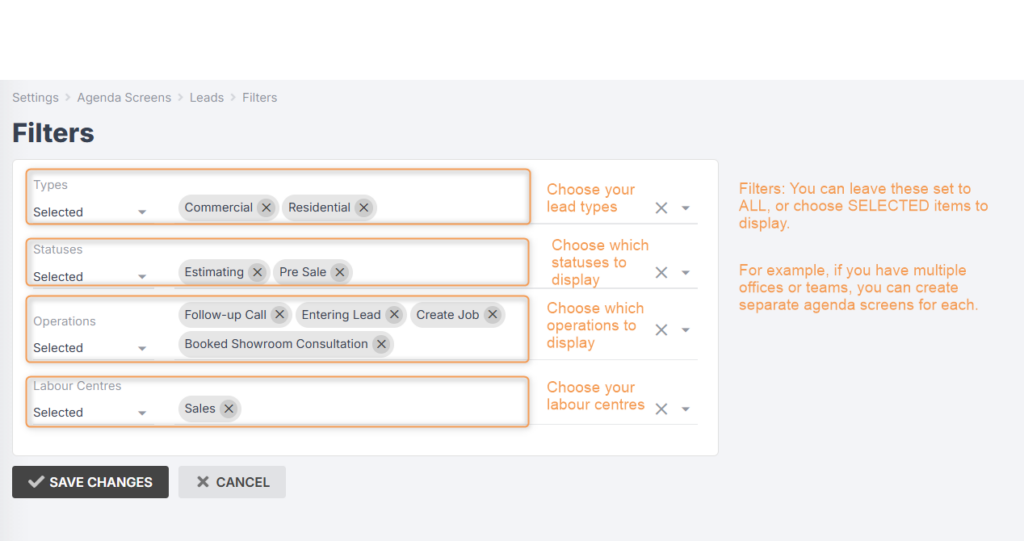Remove the Estimating status chip
This screenshot has height=541, width=1024.
(257, 272)
